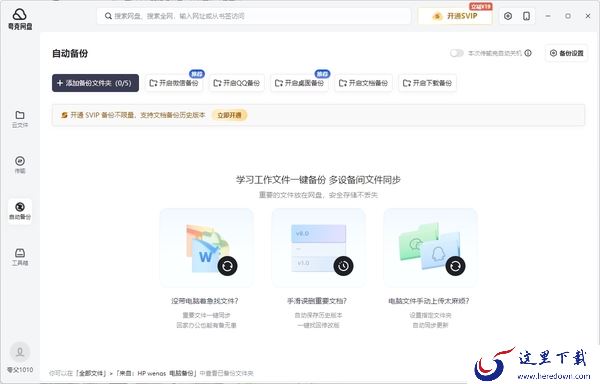Click the text 手滑误删重要文档?
The width and height of the screenshot is (600, 384).
tap(317, 301)
